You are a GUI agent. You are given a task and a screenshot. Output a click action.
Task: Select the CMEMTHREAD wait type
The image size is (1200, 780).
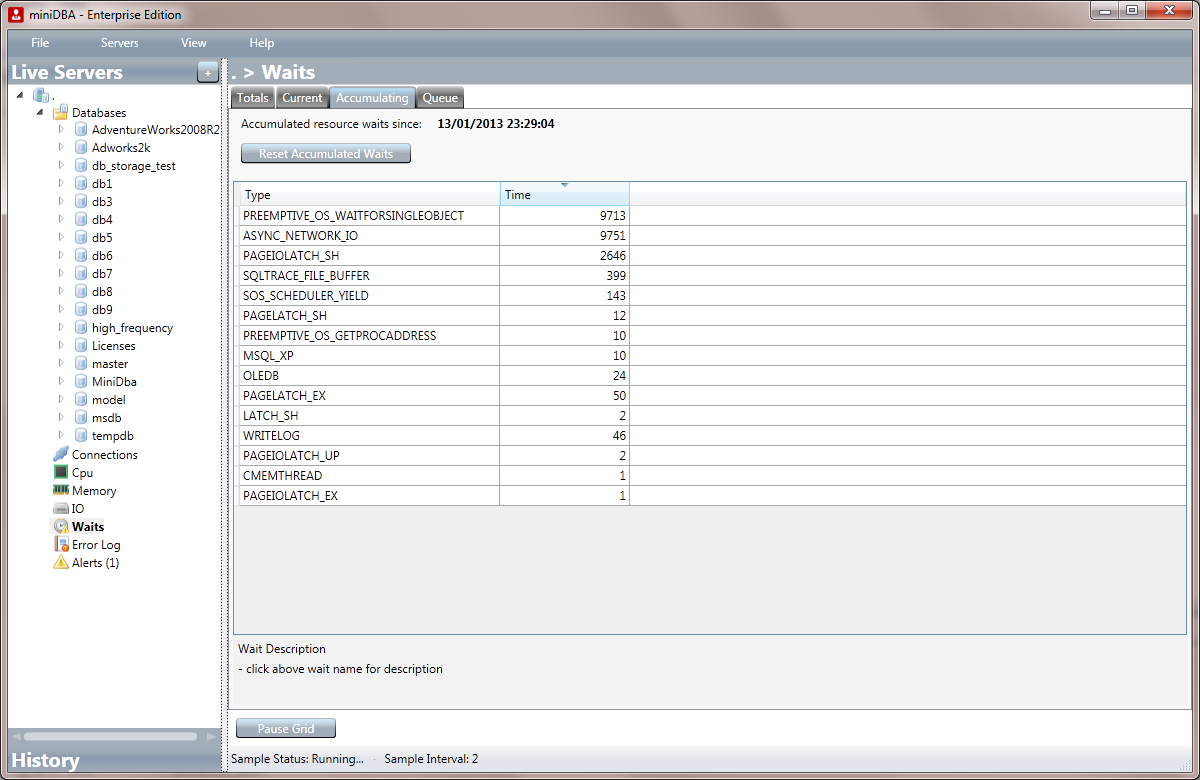(283, 476)
